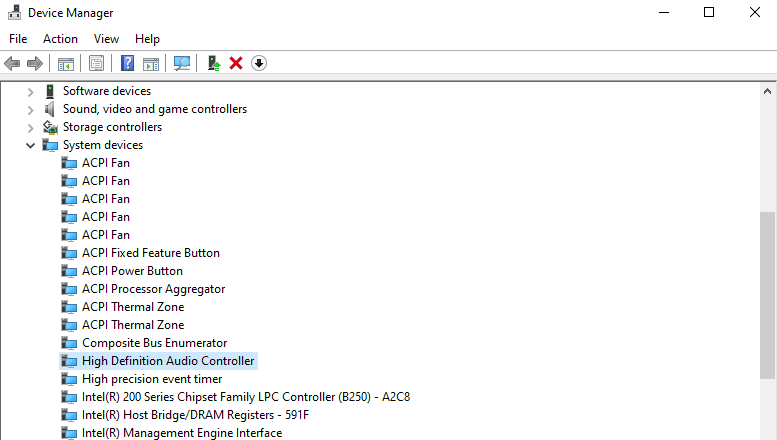
Task: Show/hide console tree toolbar icon
Action: point(65,63)
